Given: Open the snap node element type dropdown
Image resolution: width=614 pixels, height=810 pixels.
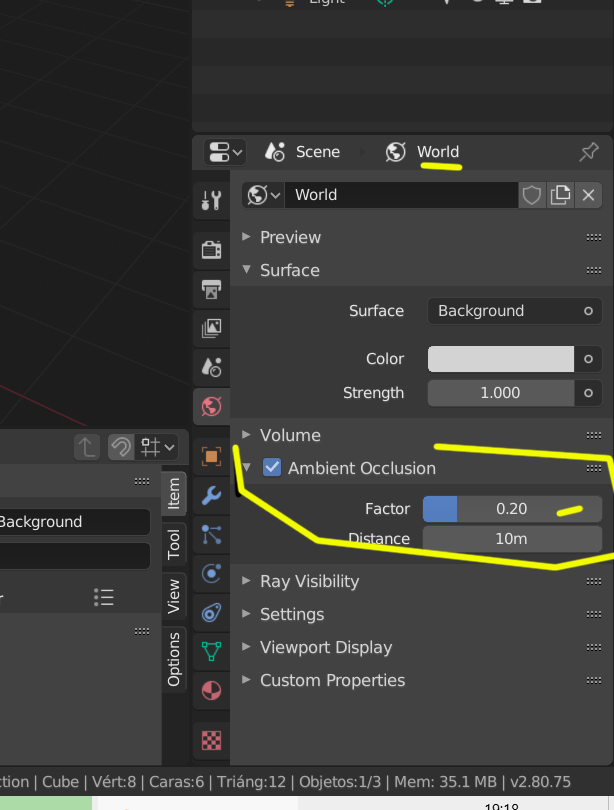Looking at the screenshot, I should click(x=158, y=447).
